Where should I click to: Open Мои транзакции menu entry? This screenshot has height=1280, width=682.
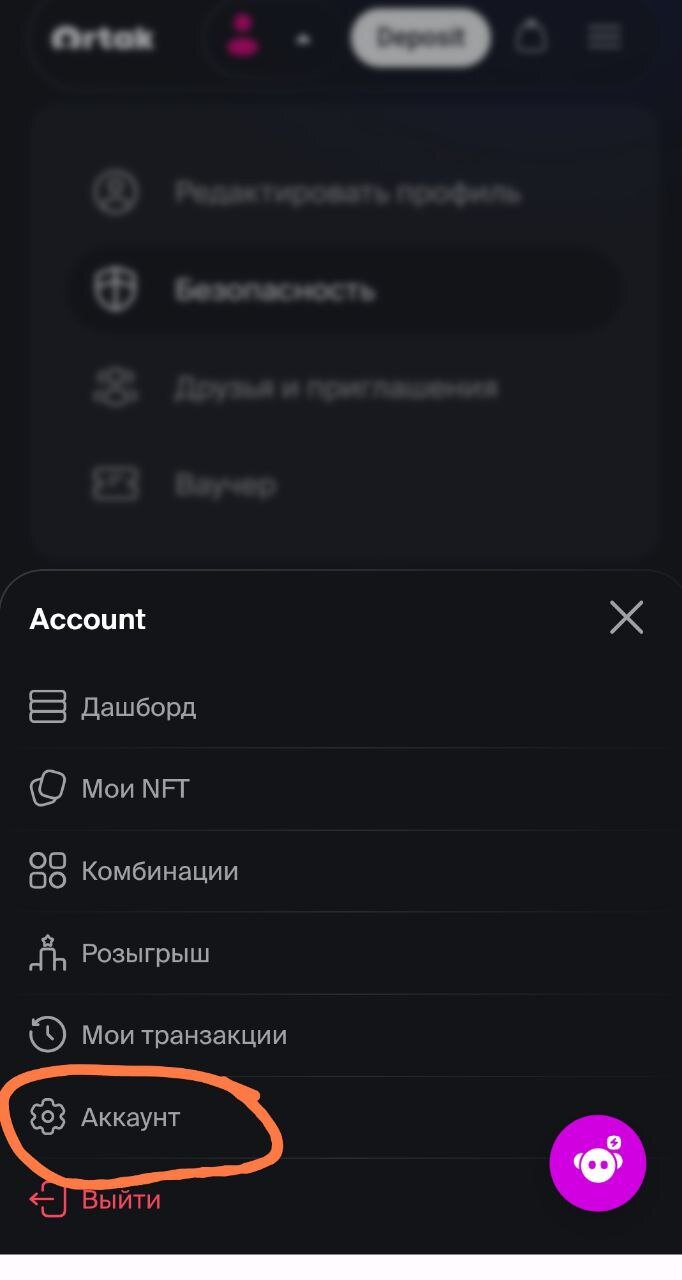click(x=184, y=1035)
